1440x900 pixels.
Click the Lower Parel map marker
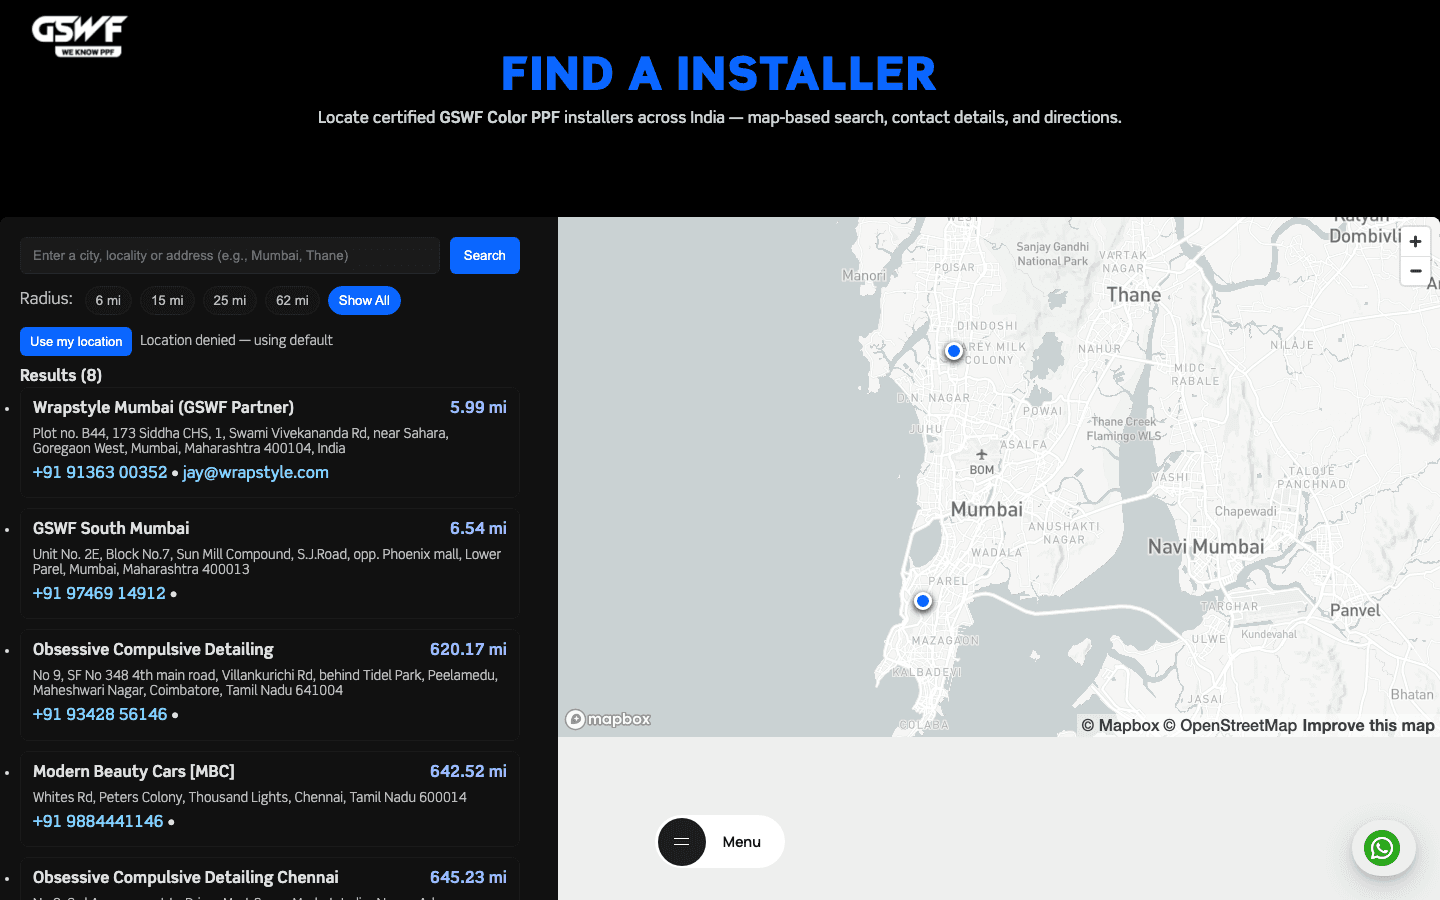click(923, 601)
